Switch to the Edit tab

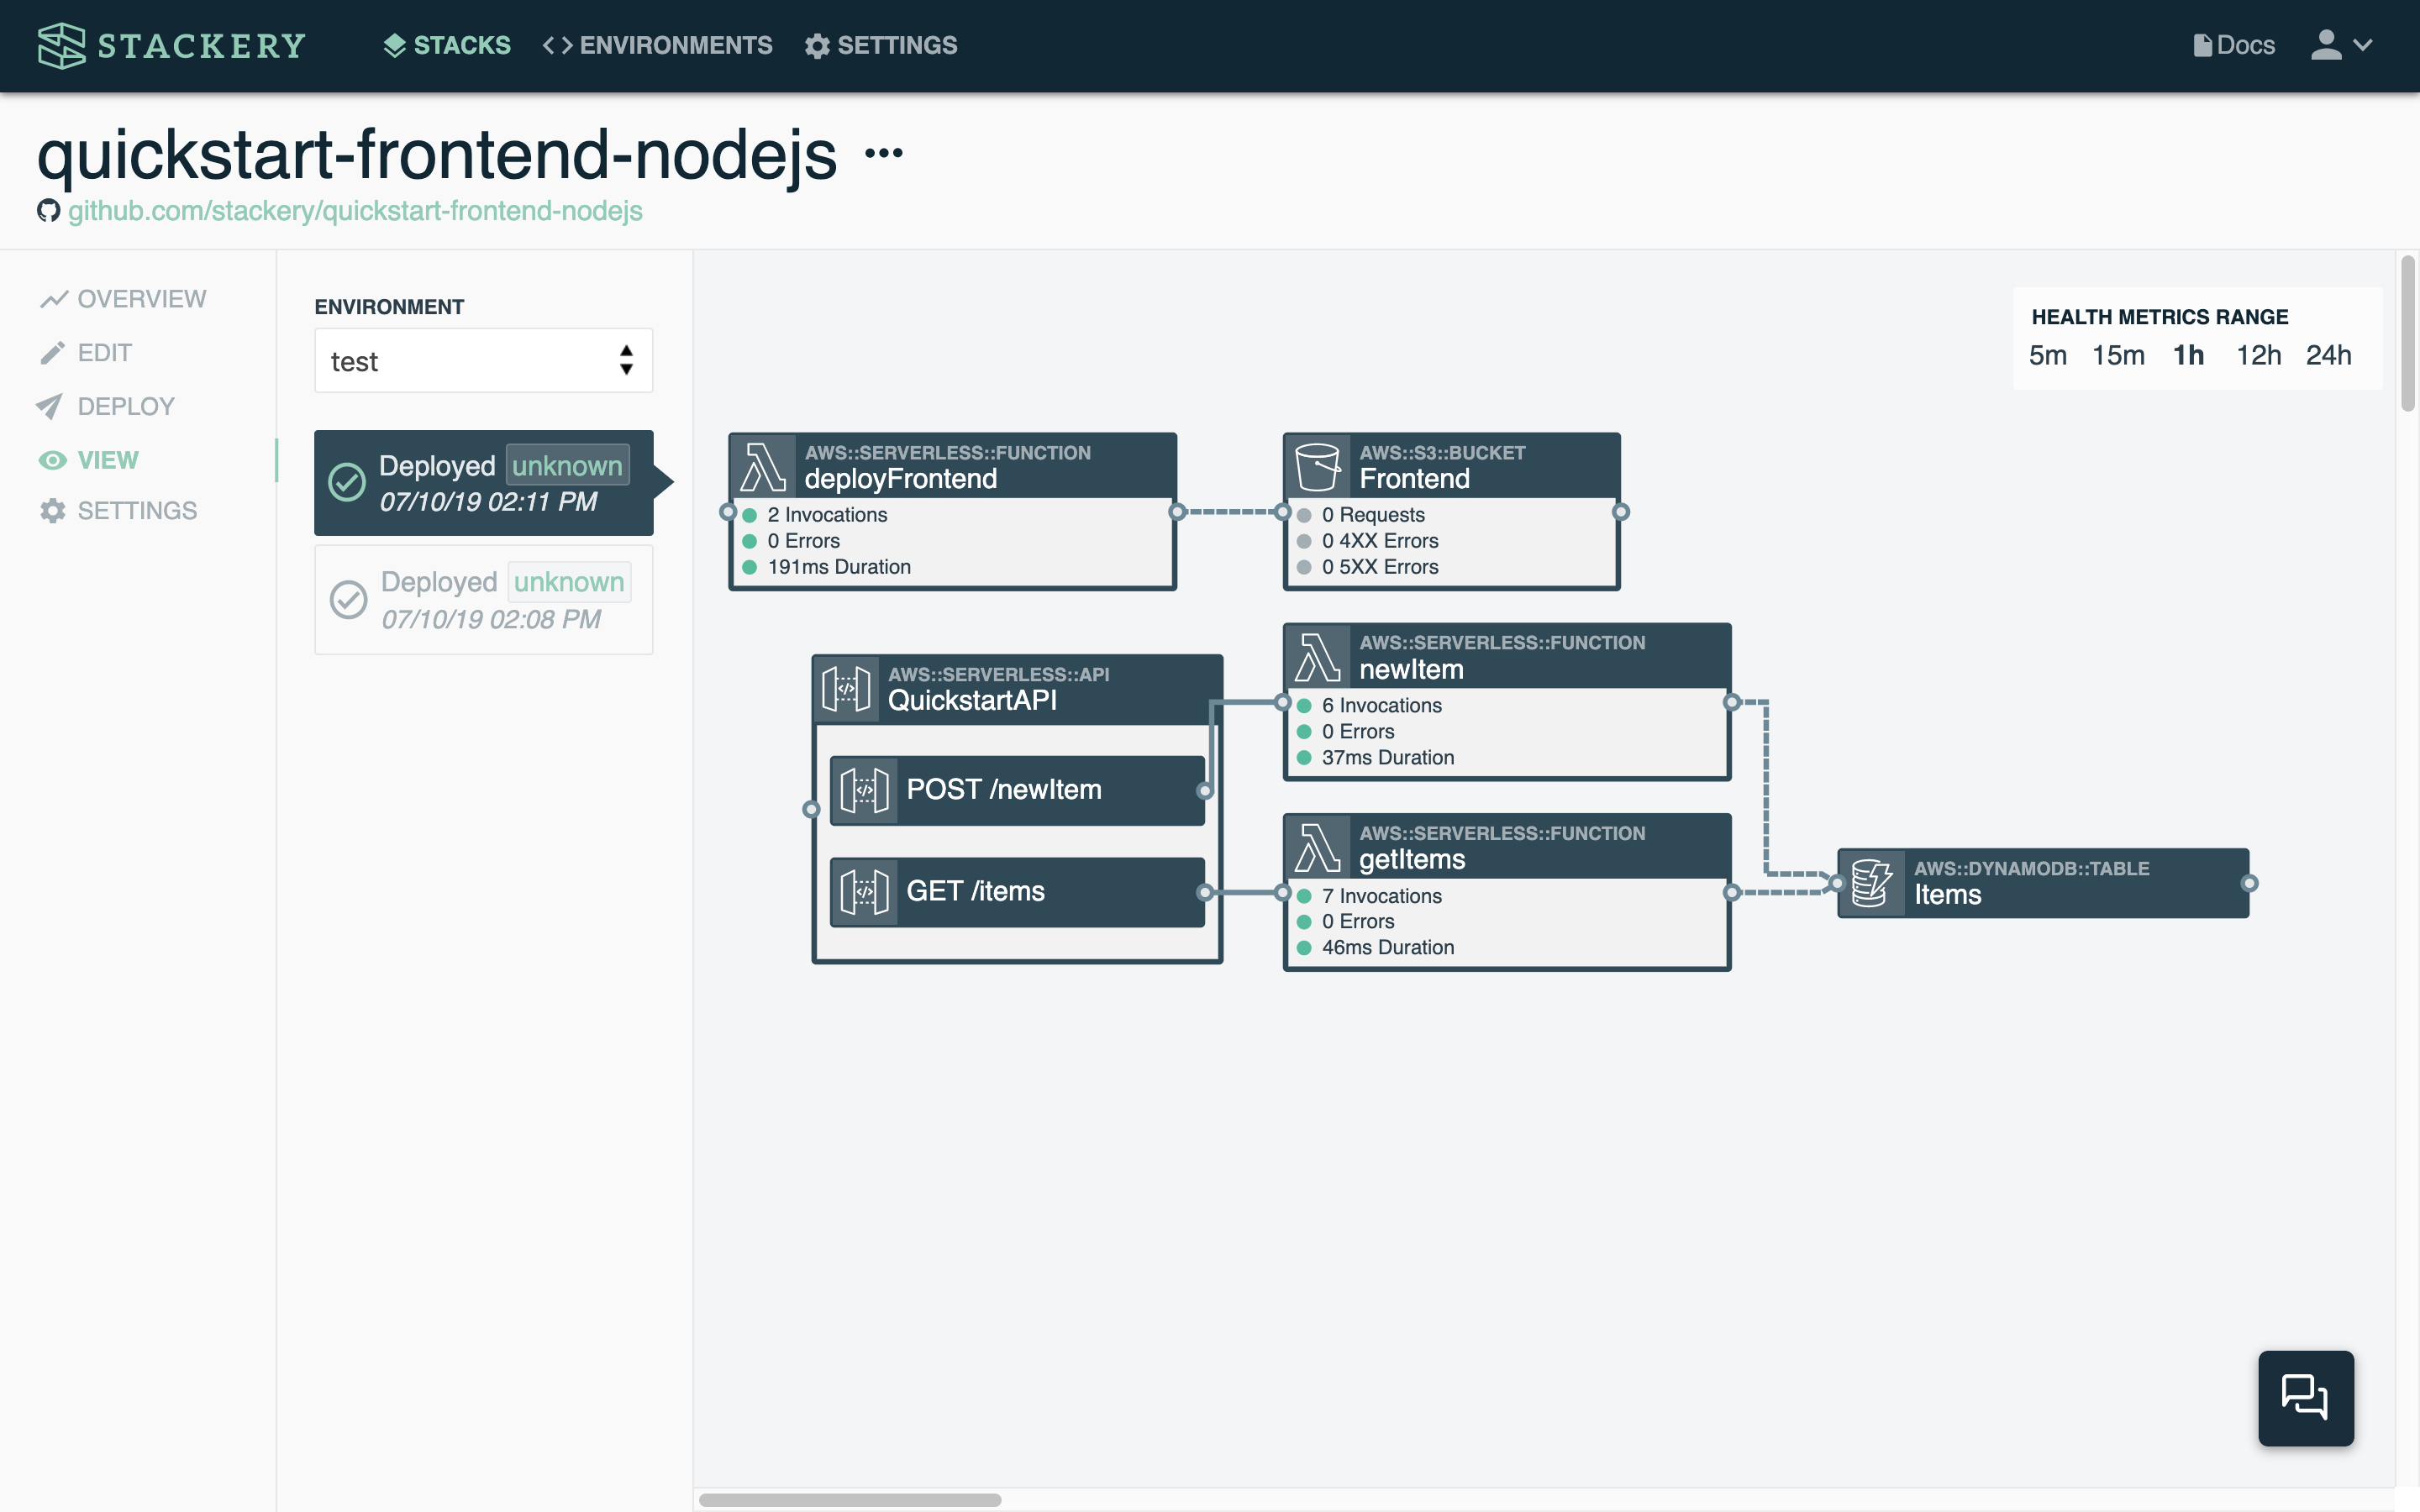86,353
